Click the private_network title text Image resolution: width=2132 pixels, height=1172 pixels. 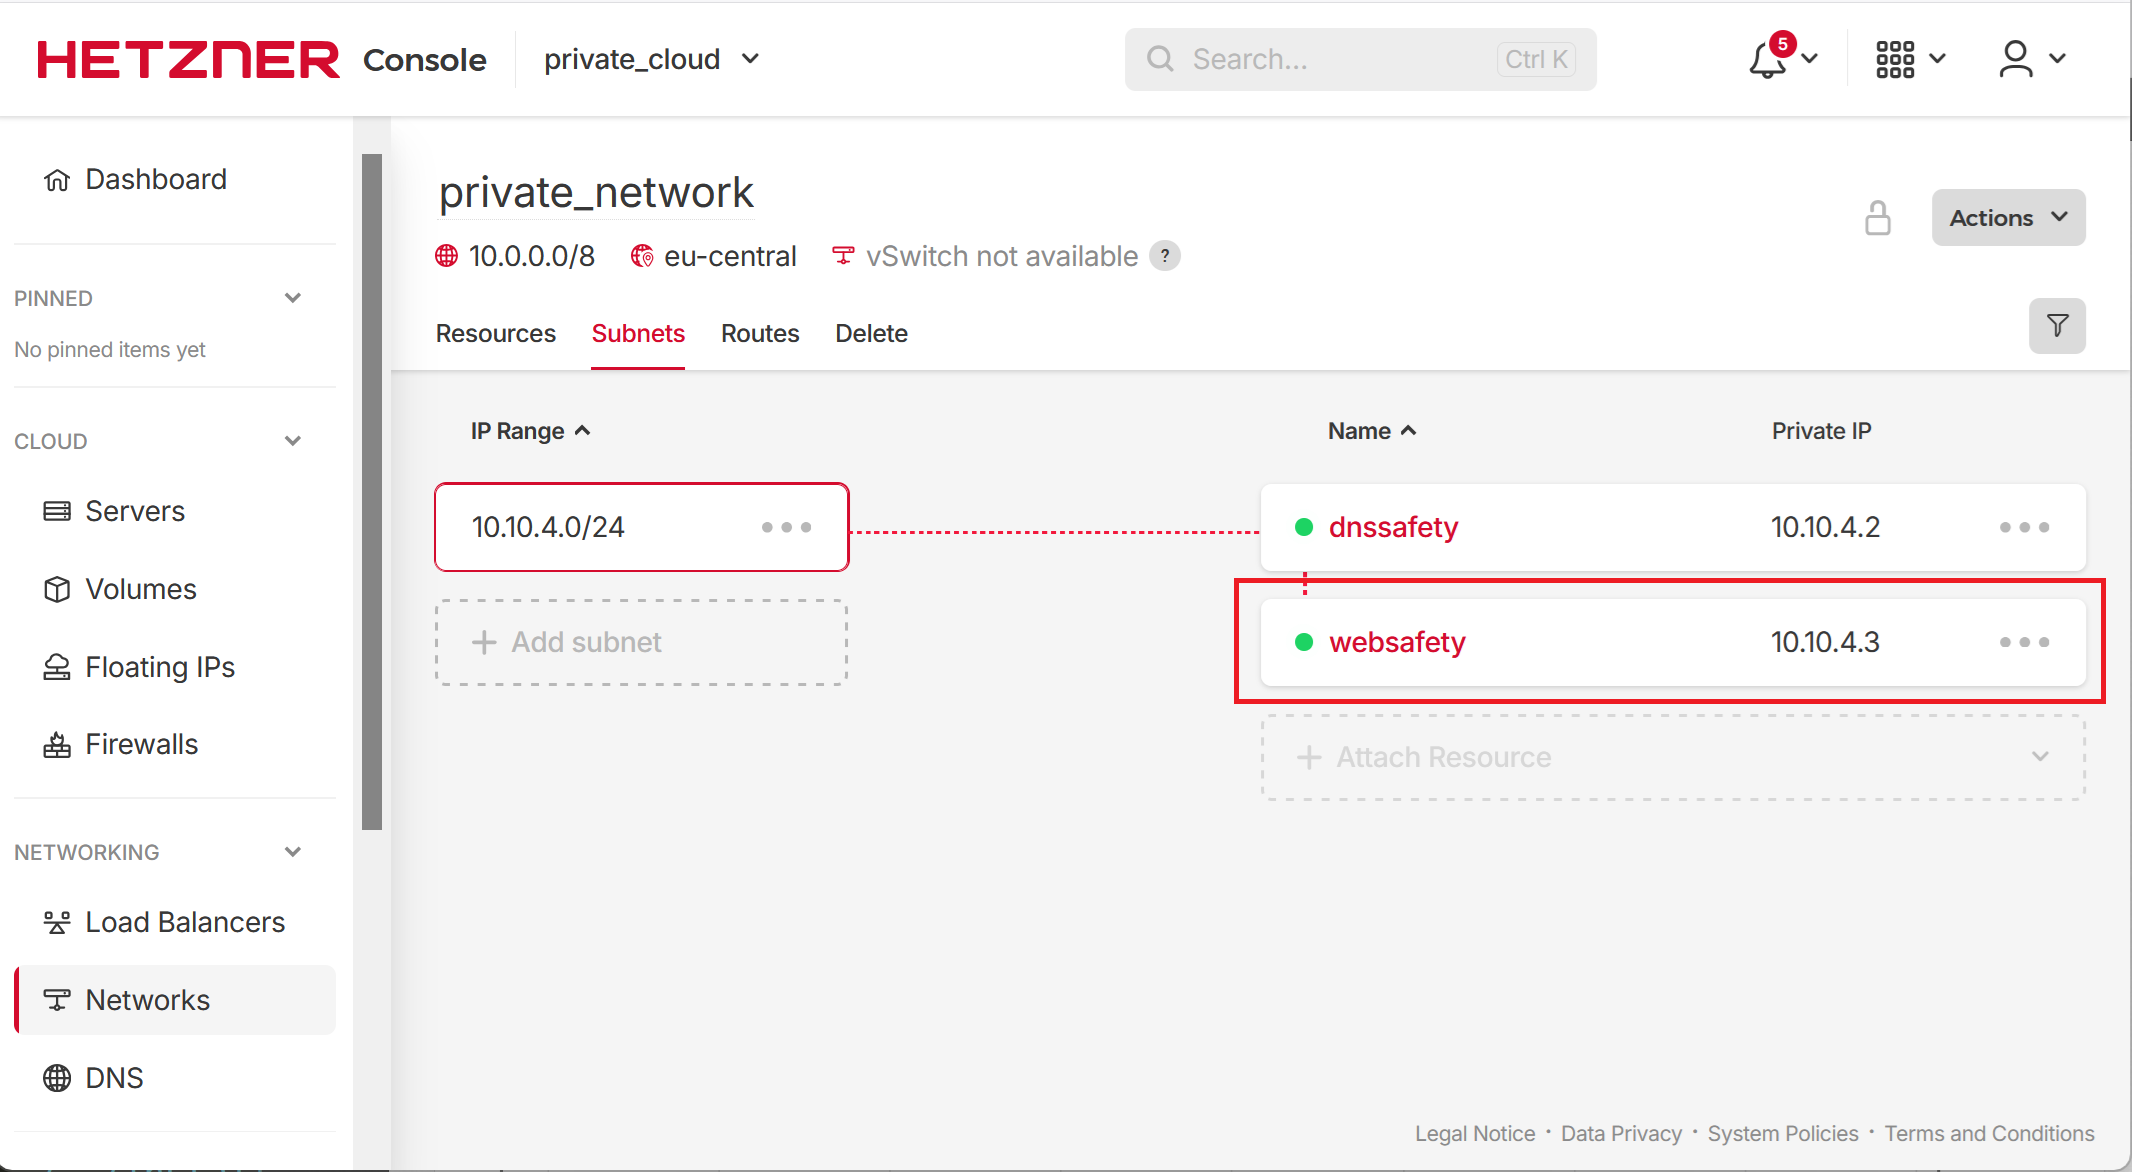coord(596,192)
